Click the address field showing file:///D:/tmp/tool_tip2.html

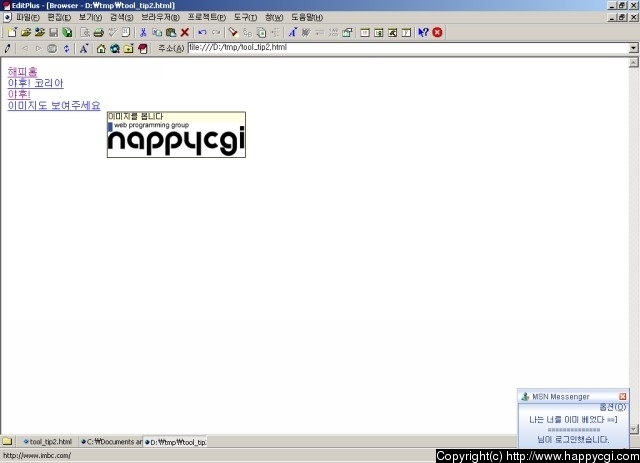(408, 48)
